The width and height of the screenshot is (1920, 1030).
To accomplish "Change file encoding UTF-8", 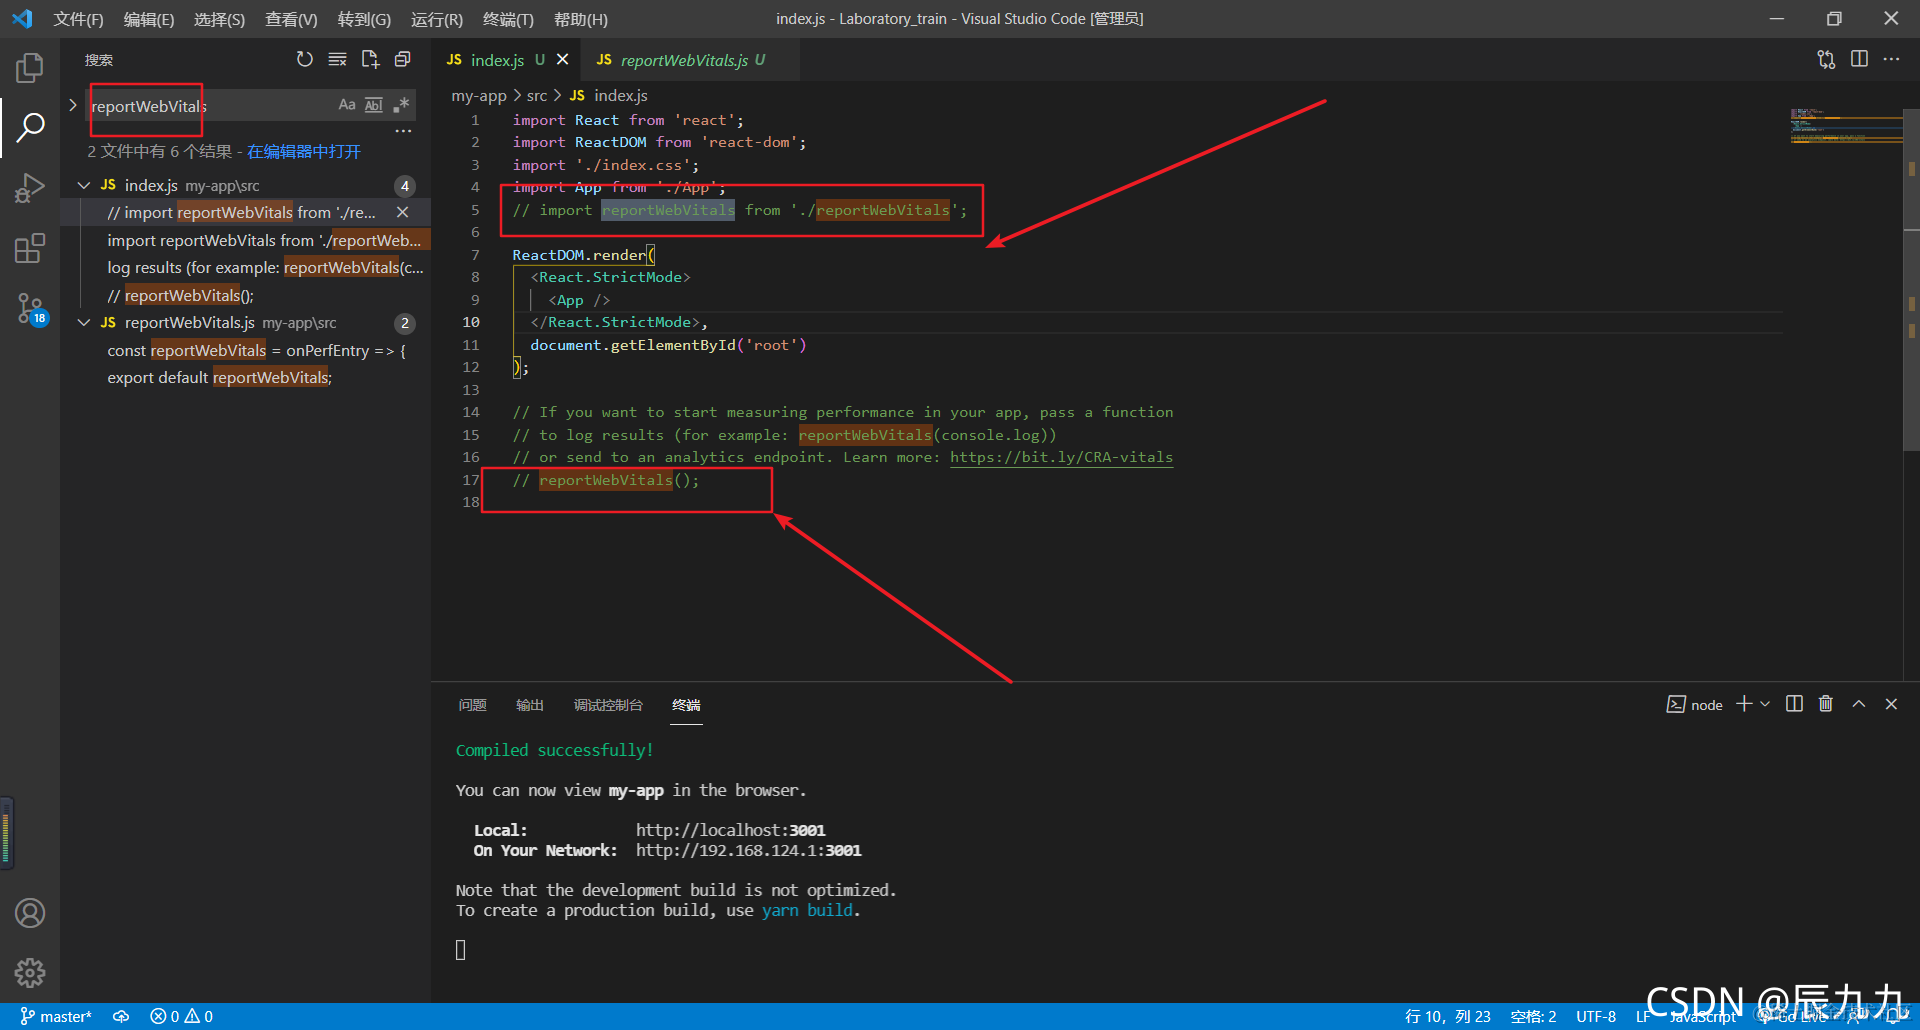I will point(1596,1016).
